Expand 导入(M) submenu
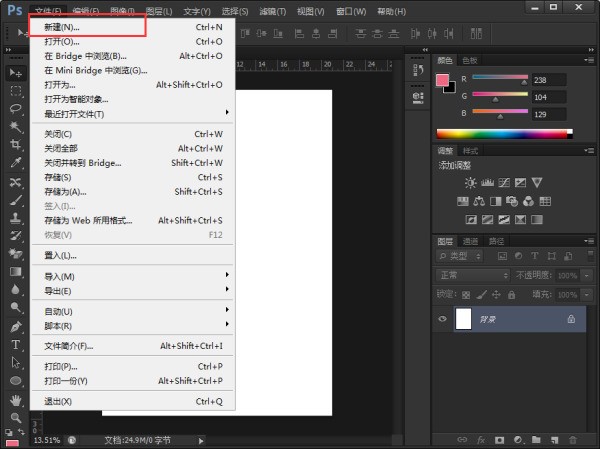Image resolution: width=600 pixels, height=449 pixels. (132, 276)
